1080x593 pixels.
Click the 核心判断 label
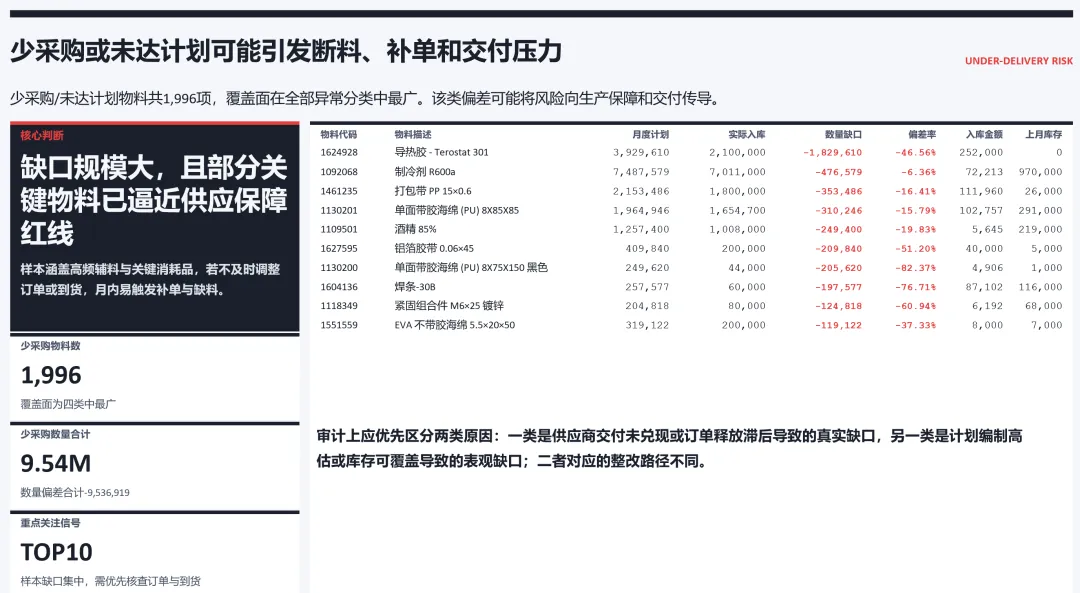coord(41,135)
